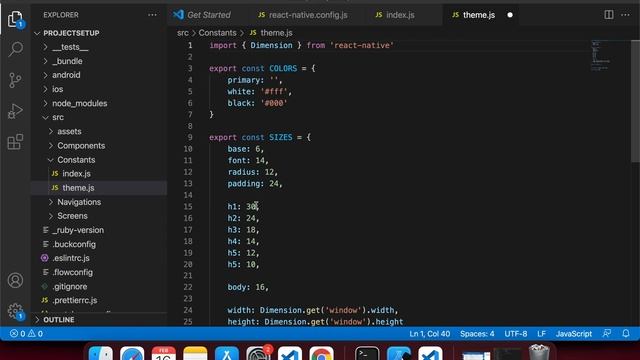
Task: Open notifications bell in status bar
Action: pos(626,333)
